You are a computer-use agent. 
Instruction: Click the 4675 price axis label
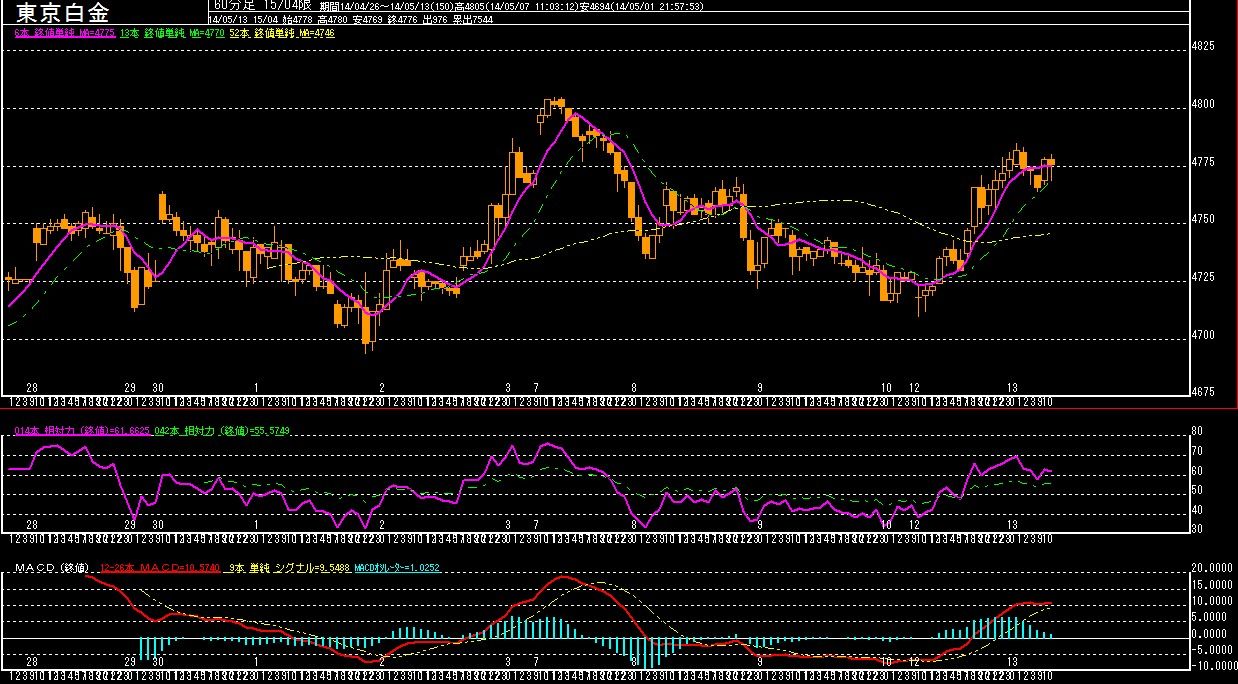(x=1204, y=392)
